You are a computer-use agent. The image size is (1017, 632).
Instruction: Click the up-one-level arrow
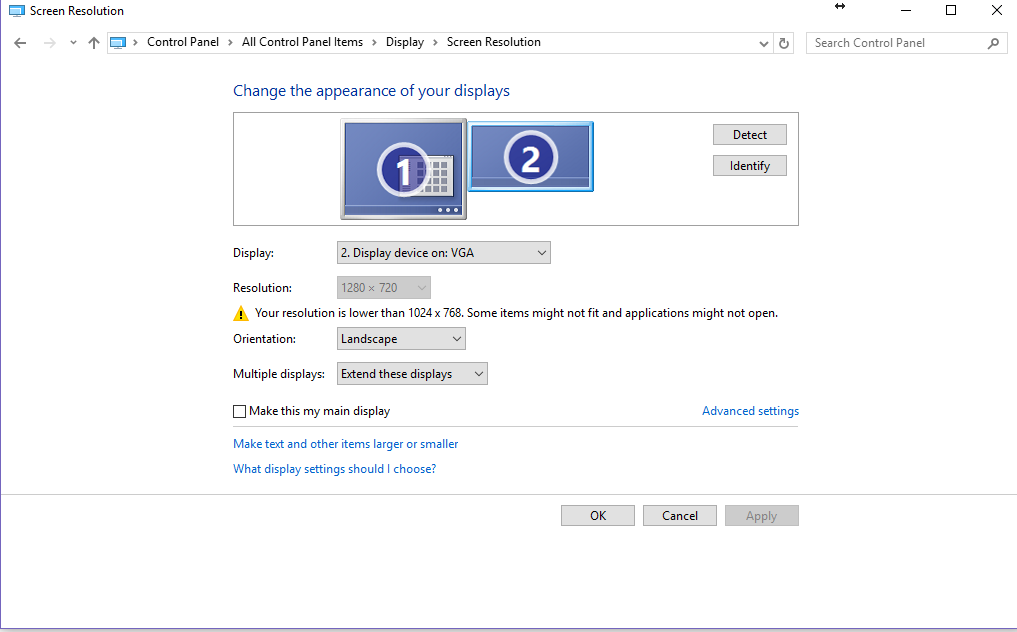(x=93, y=42)
